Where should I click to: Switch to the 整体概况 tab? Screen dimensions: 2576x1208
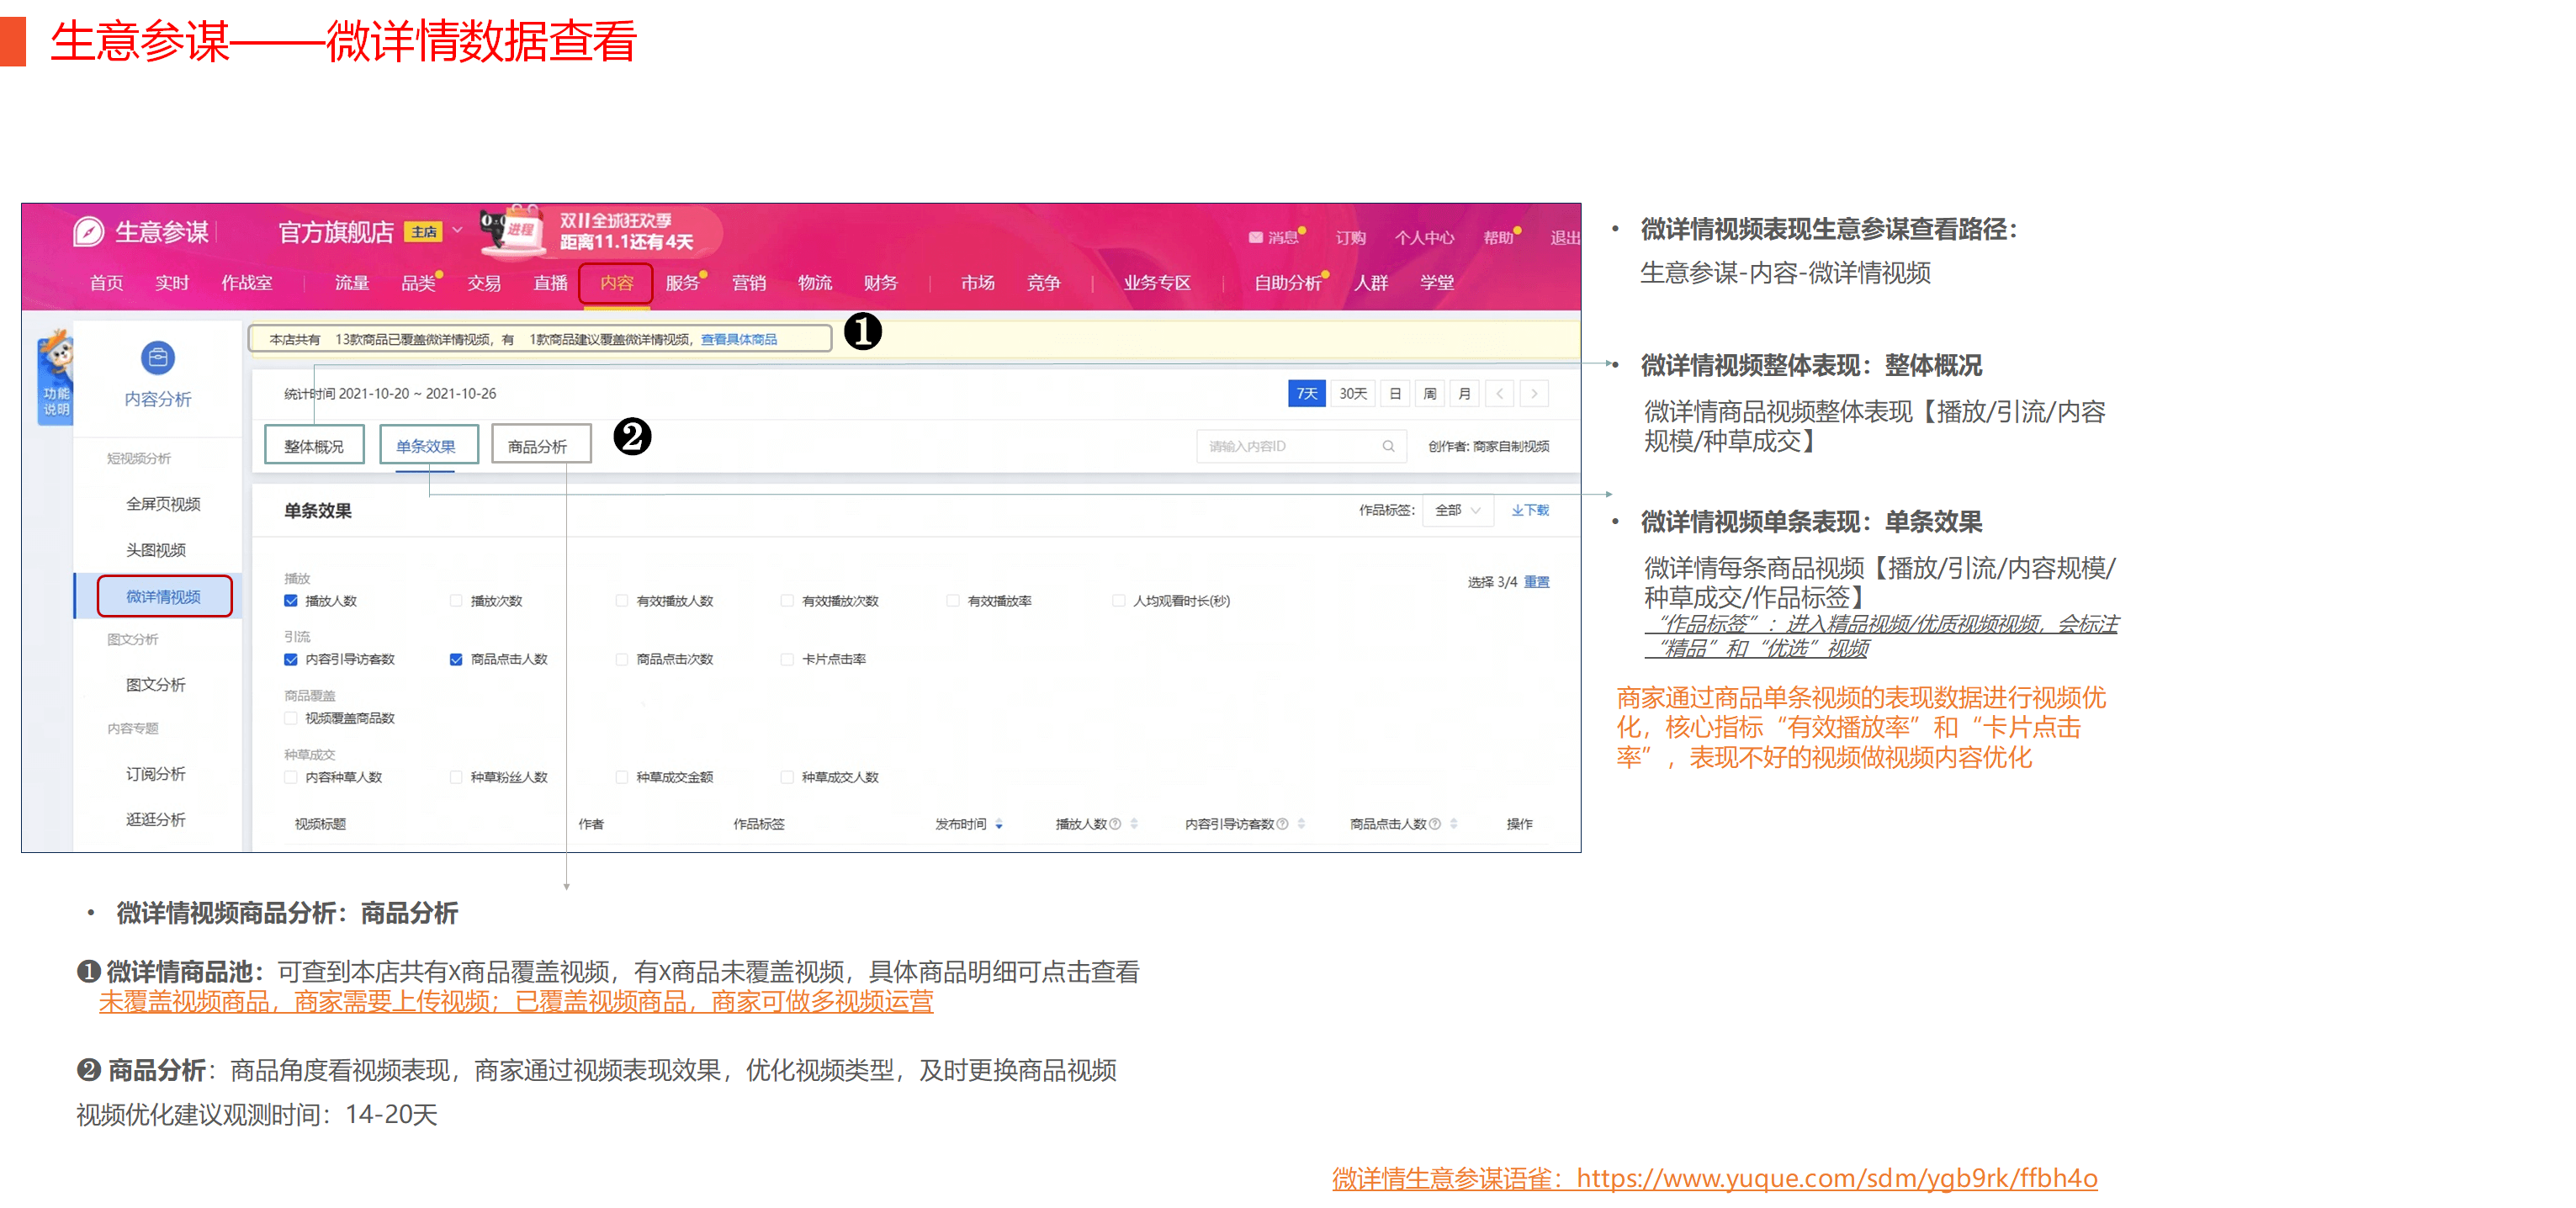[314, 445]
